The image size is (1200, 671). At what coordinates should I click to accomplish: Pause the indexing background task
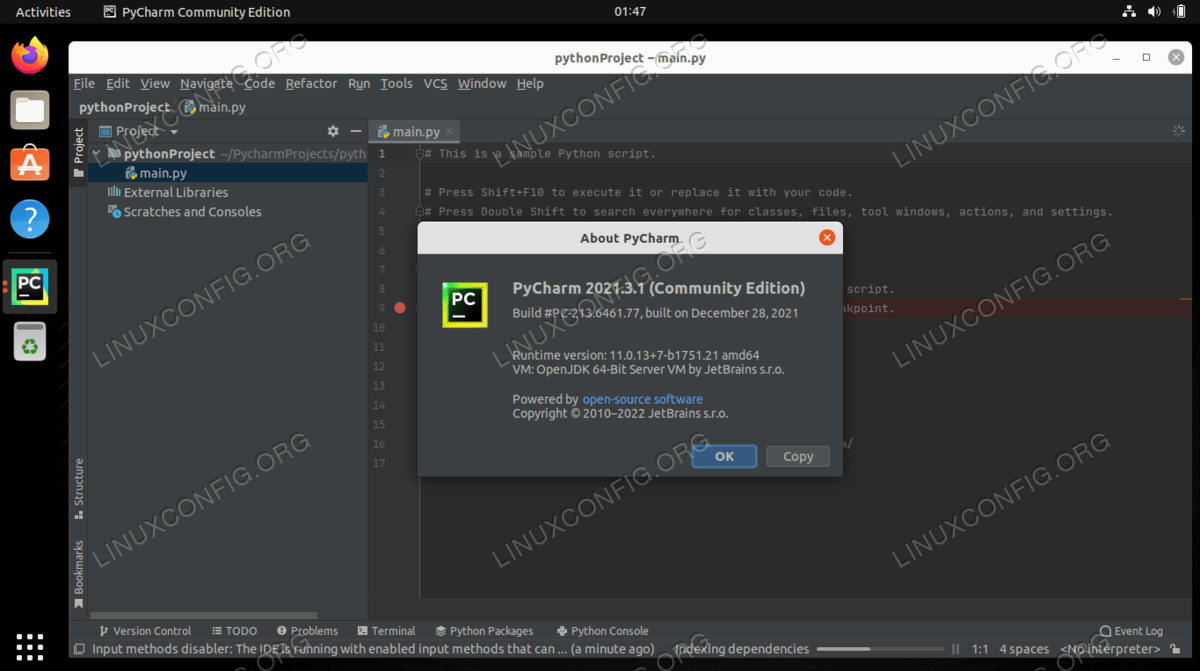(956, 649)
